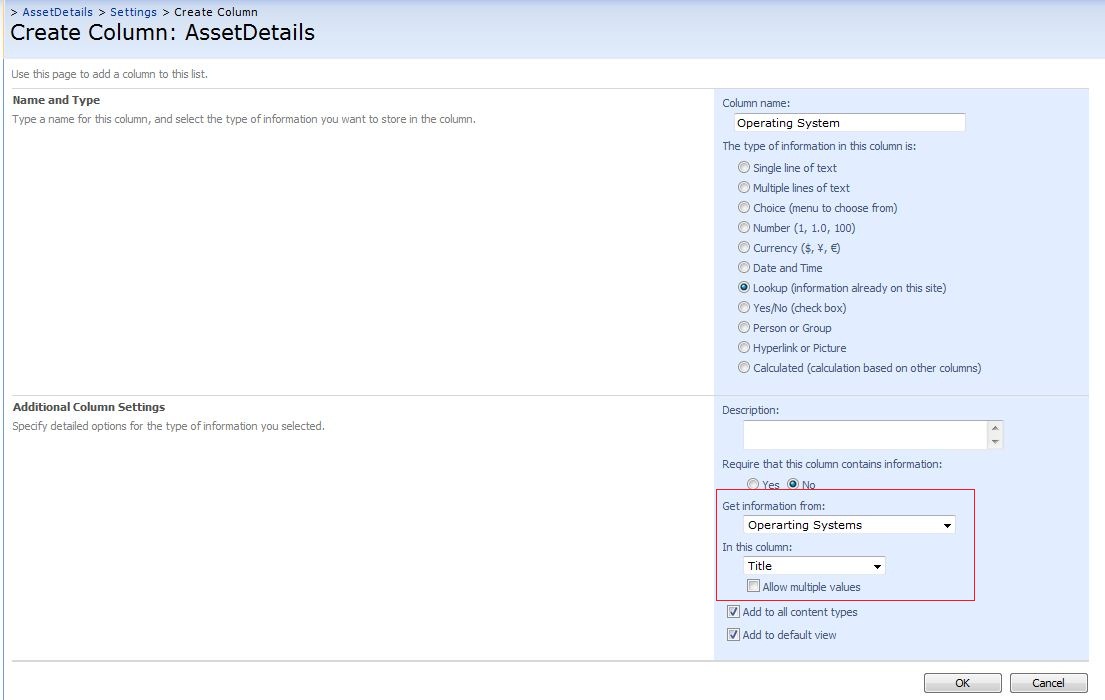Click the OK button to create column
Viewport: 1105px width, 700px height.
click(x=963, y=683)
